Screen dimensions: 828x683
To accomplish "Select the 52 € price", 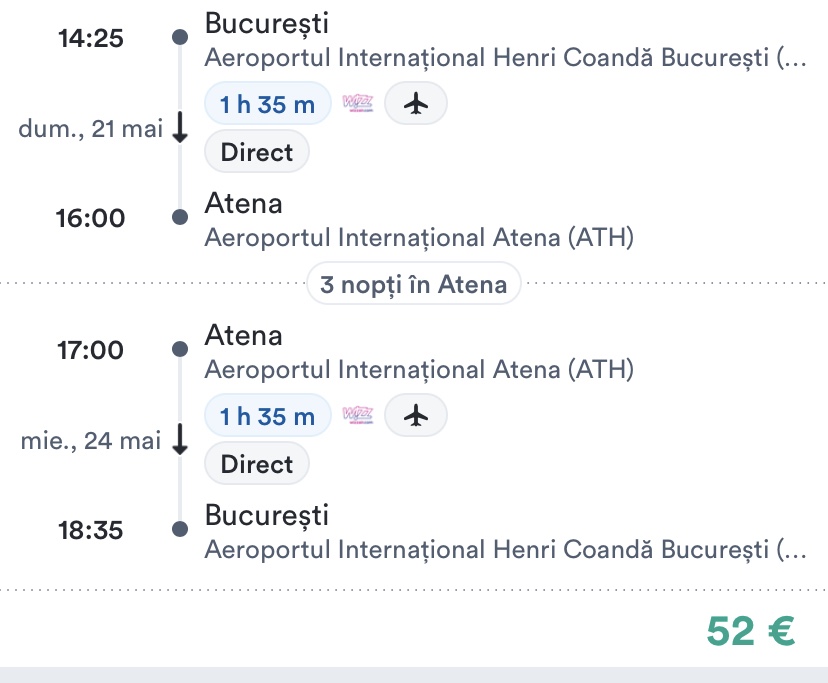I will click(x=750, y=630).
